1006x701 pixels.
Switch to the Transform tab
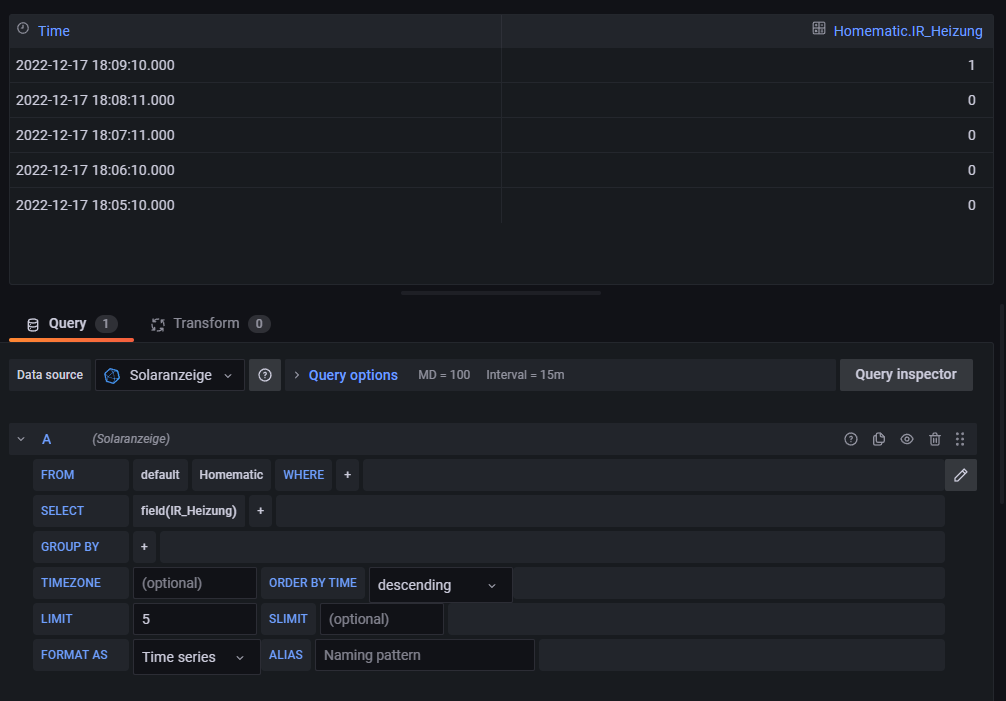tap(209, 324)
